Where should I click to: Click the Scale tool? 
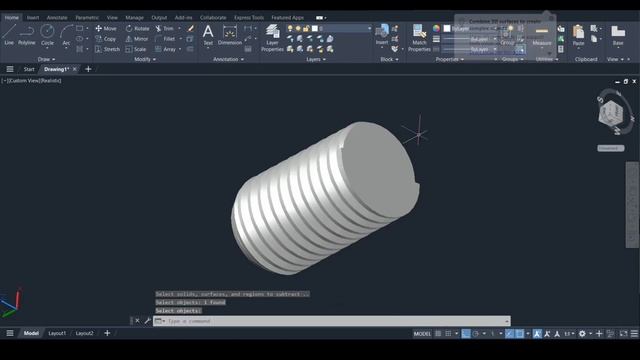pyautogui.click(x=136, y=49)
